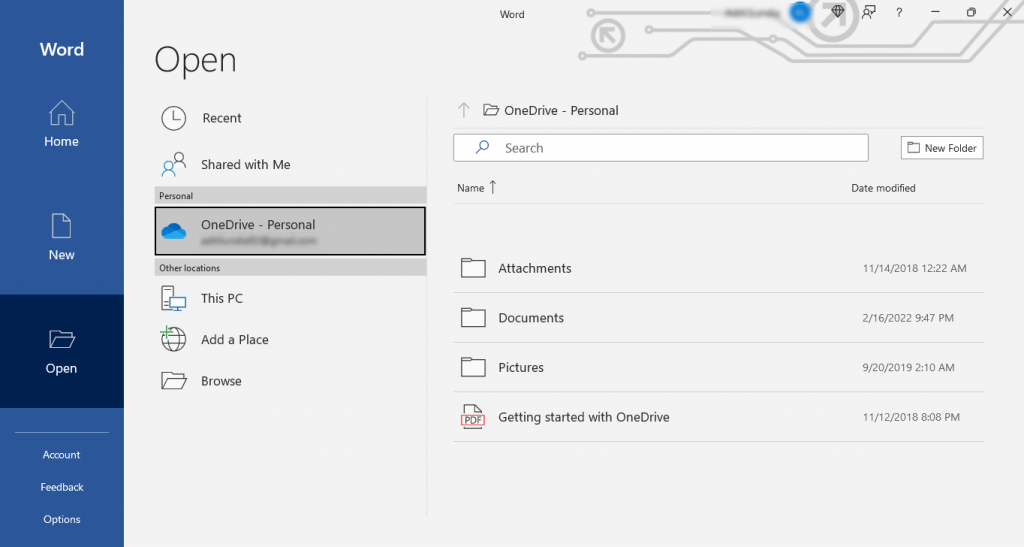Open the Getting started with OneDrive PDF

point(583,417)
